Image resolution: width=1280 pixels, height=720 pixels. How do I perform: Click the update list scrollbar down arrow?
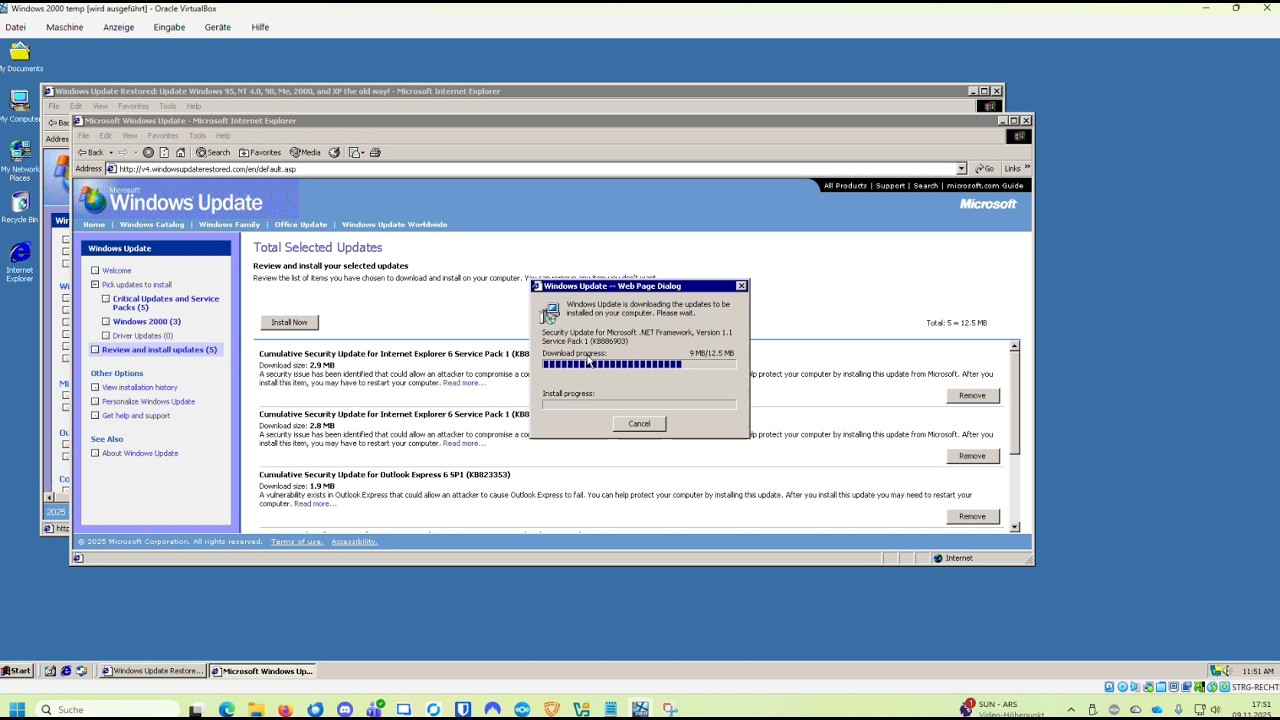point(1014,527)
